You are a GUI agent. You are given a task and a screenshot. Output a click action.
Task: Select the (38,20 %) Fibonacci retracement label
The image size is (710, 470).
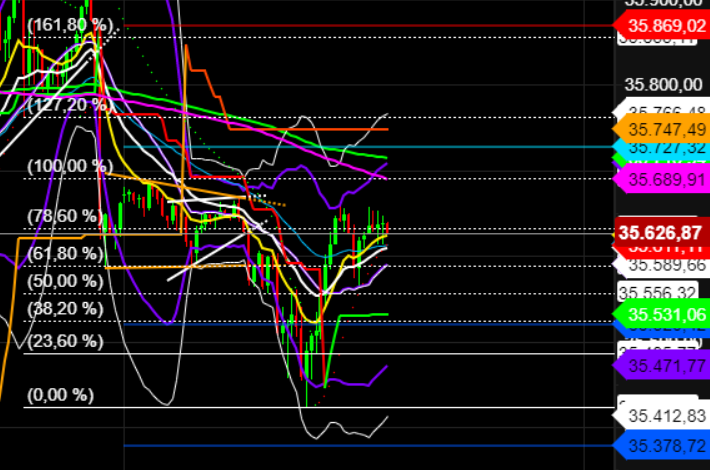coord(65,309)
